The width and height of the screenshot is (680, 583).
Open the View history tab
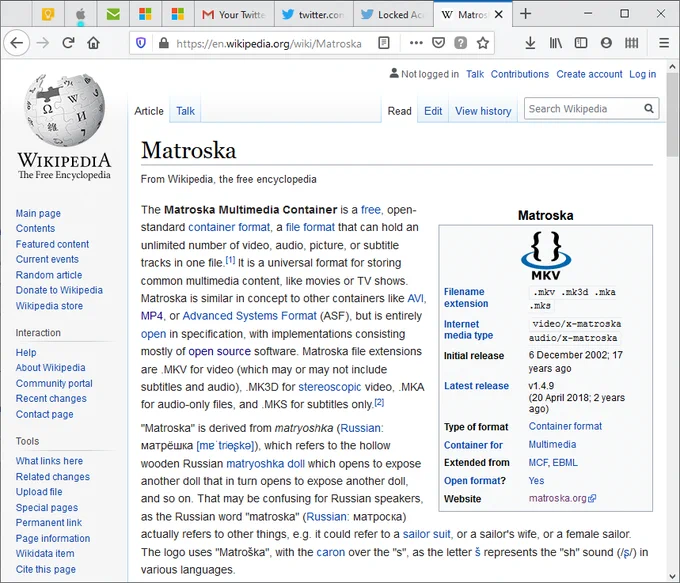pyautogui.click(x=483, y=111)
